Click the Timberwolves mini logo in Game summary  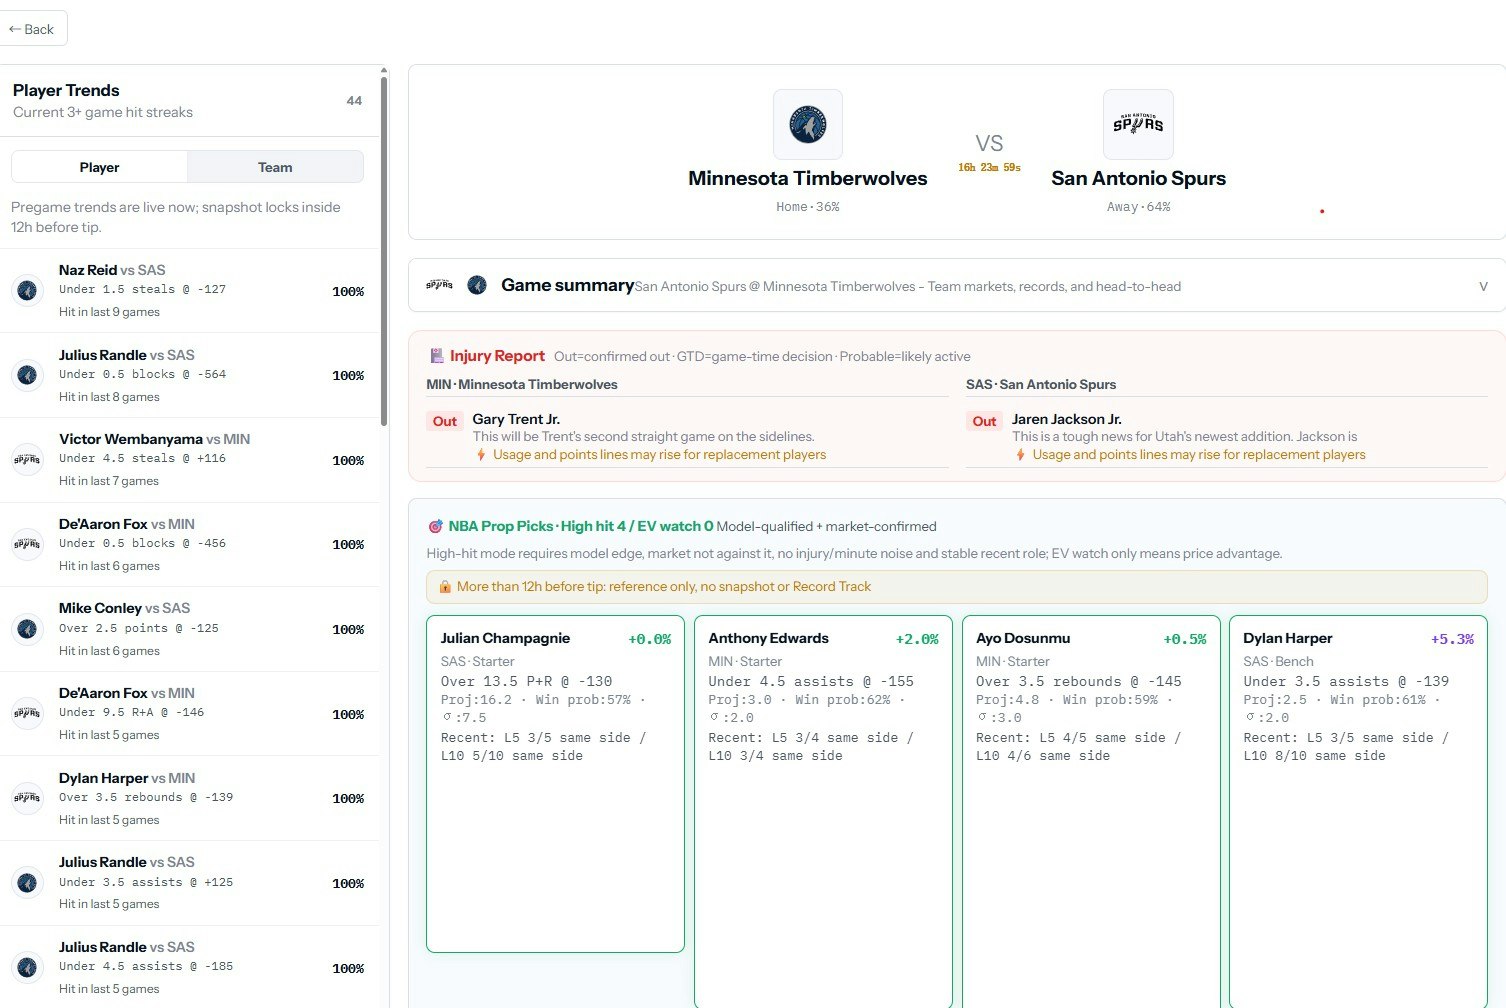click(477, 285)
